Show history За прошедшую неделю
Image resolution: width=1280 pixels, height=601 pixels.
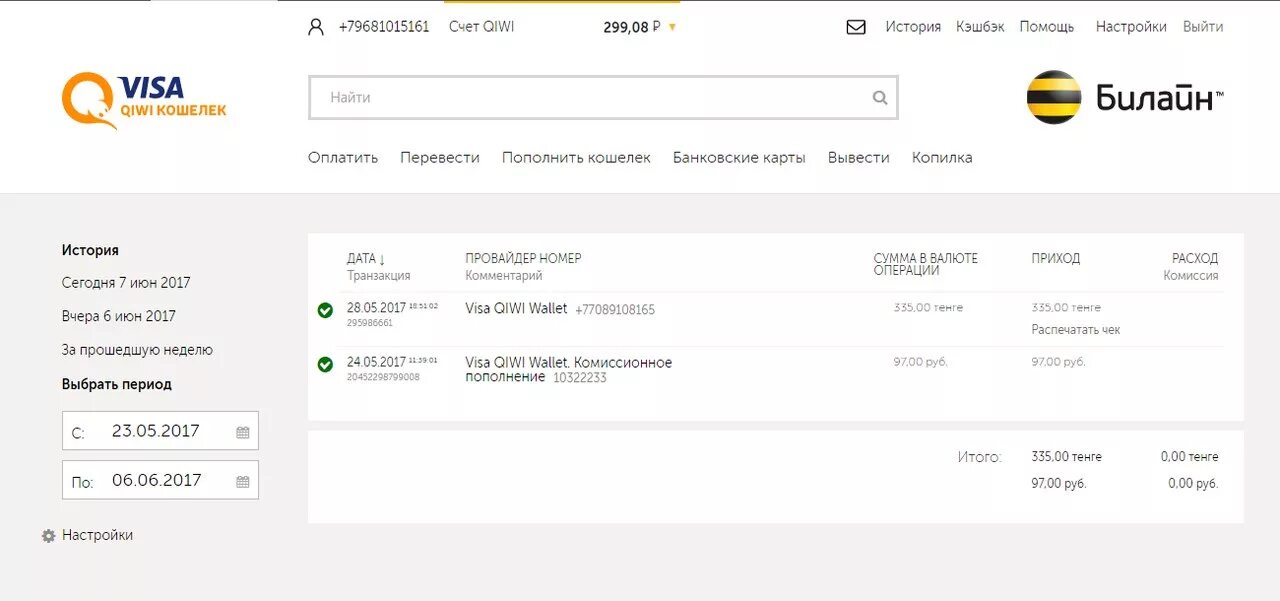137,350
